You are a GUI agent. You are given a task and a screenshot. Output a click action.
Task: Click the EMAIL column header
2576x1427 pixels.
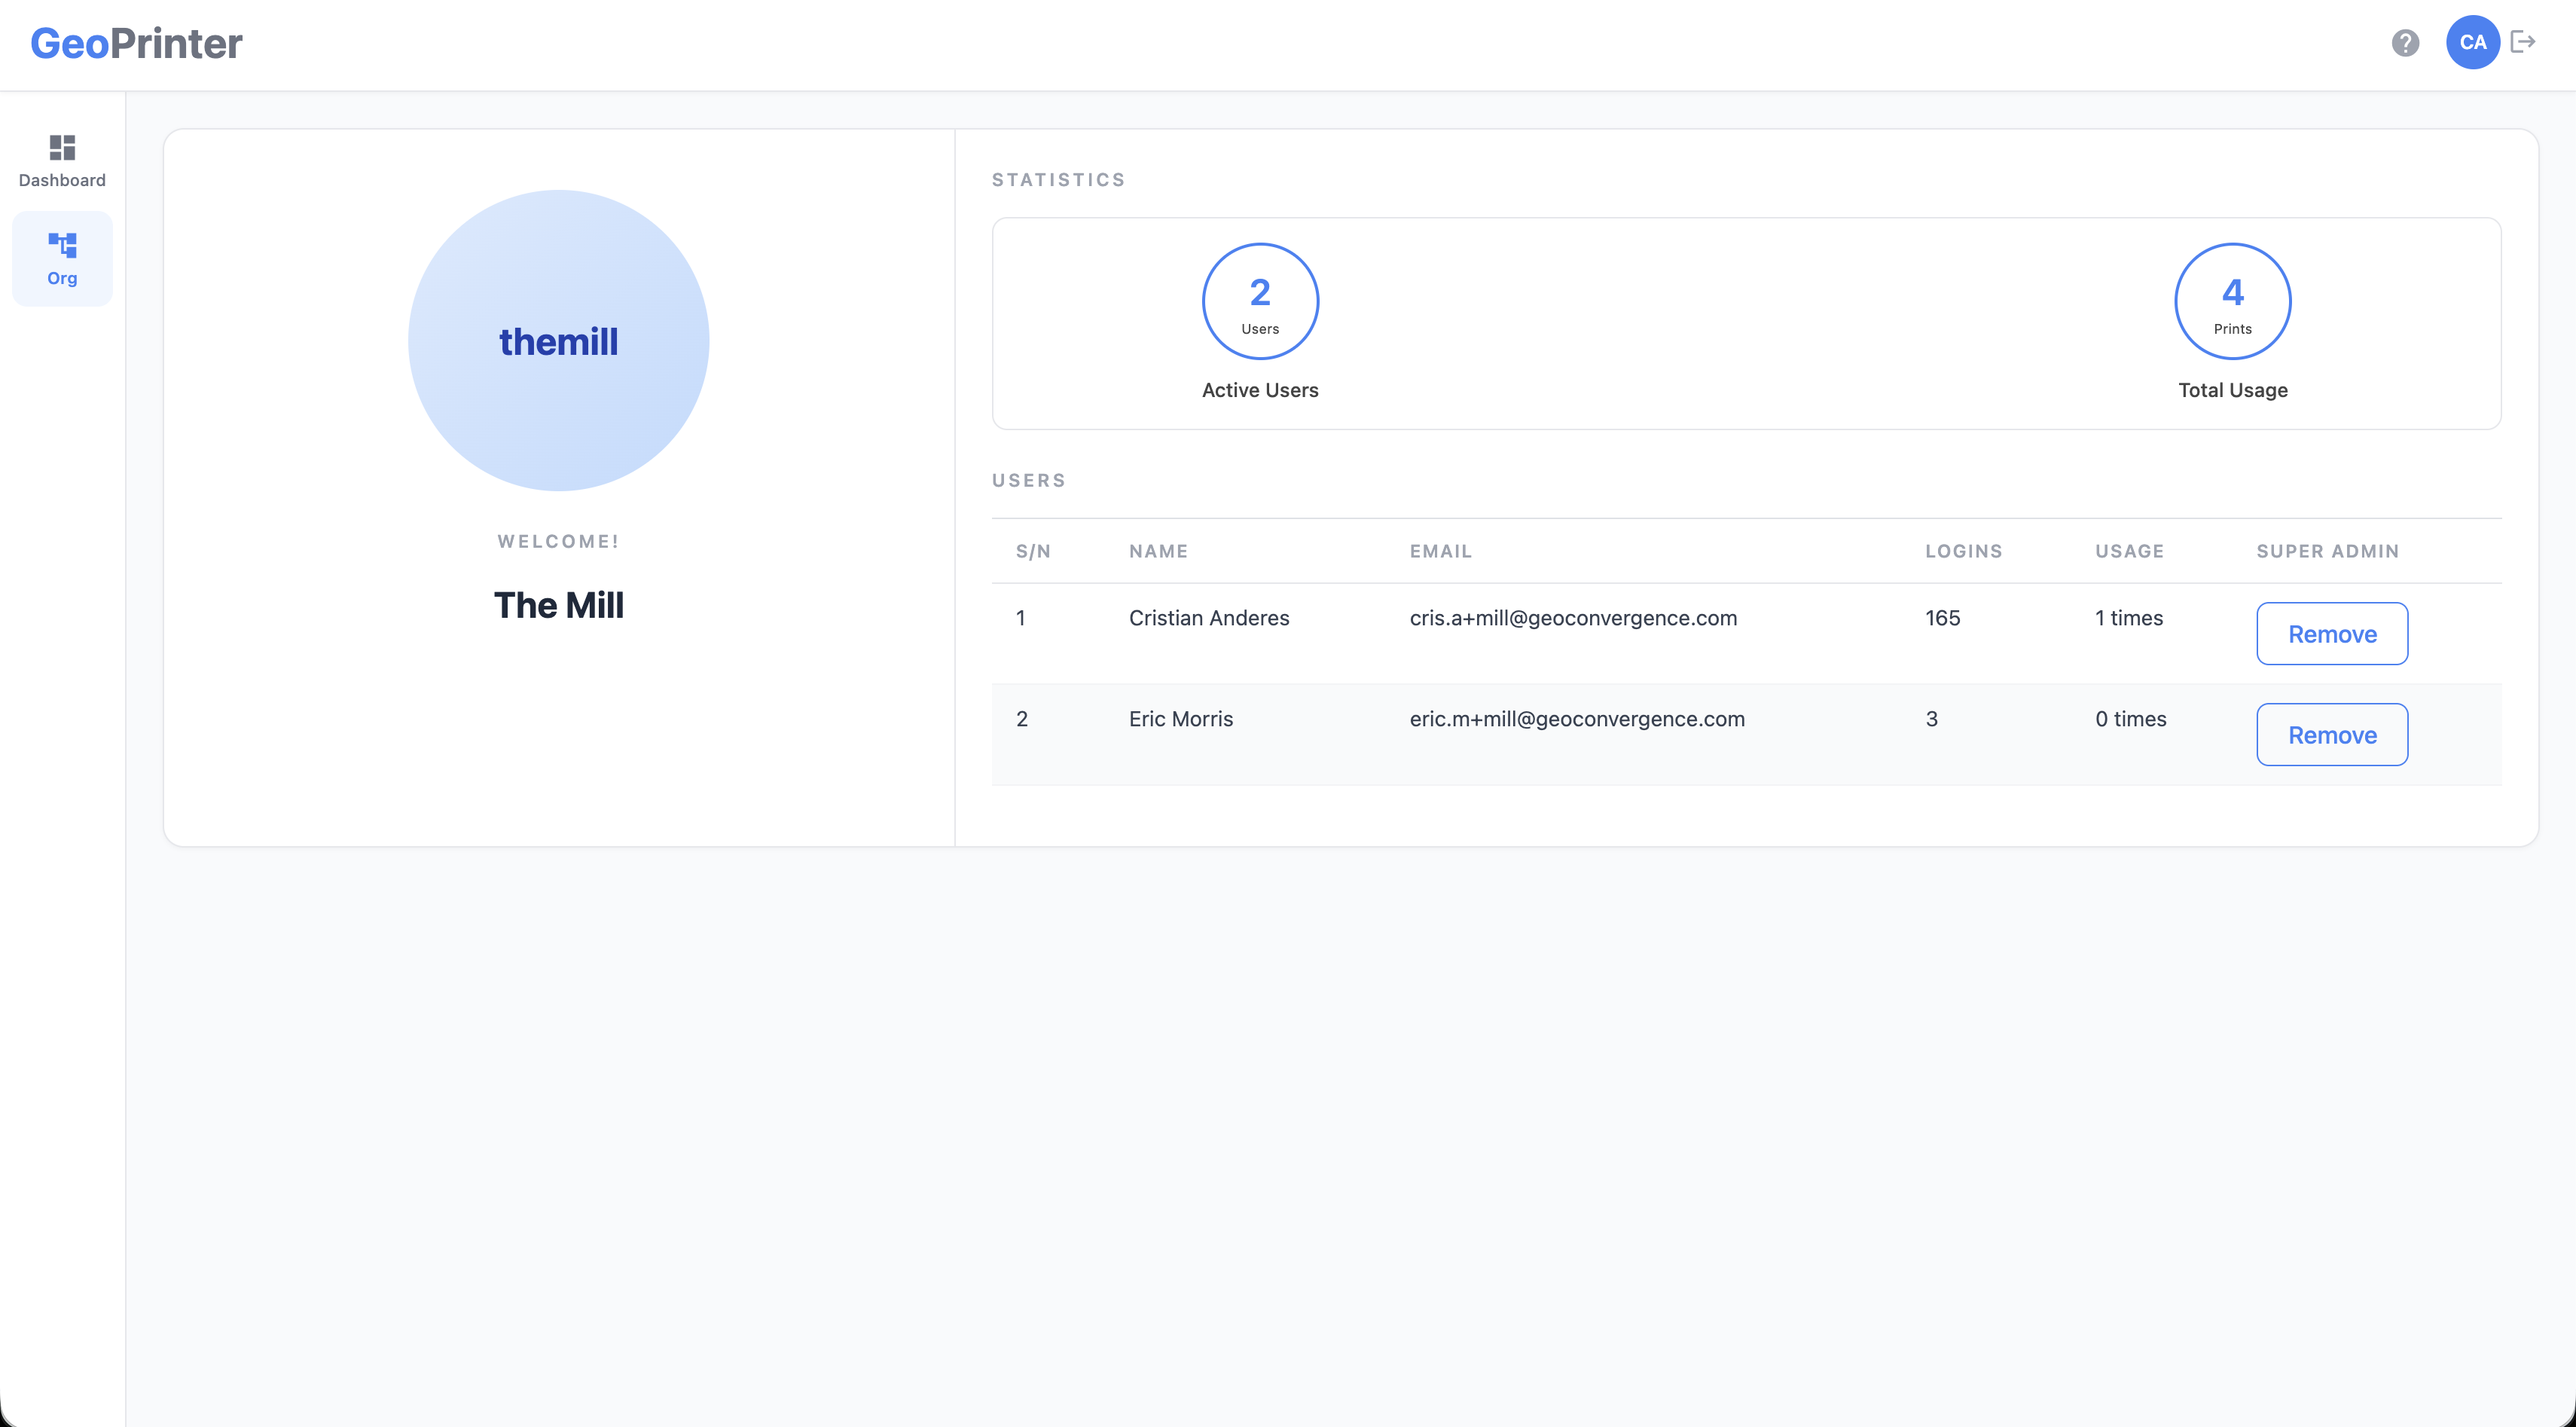point(1441,551)
